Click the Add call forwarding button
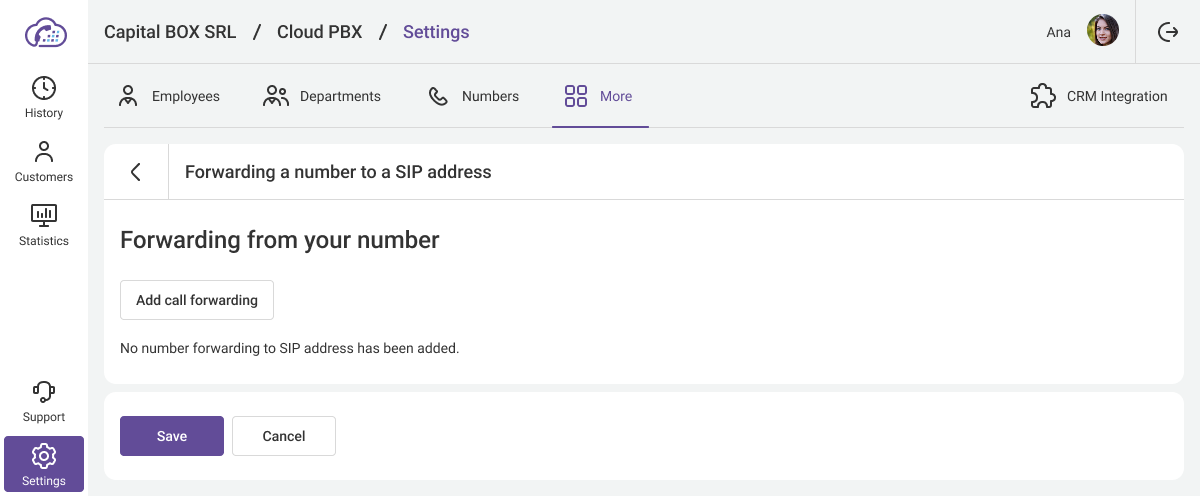The height and width of the screenshot is (496, 1200). (197, 300)
